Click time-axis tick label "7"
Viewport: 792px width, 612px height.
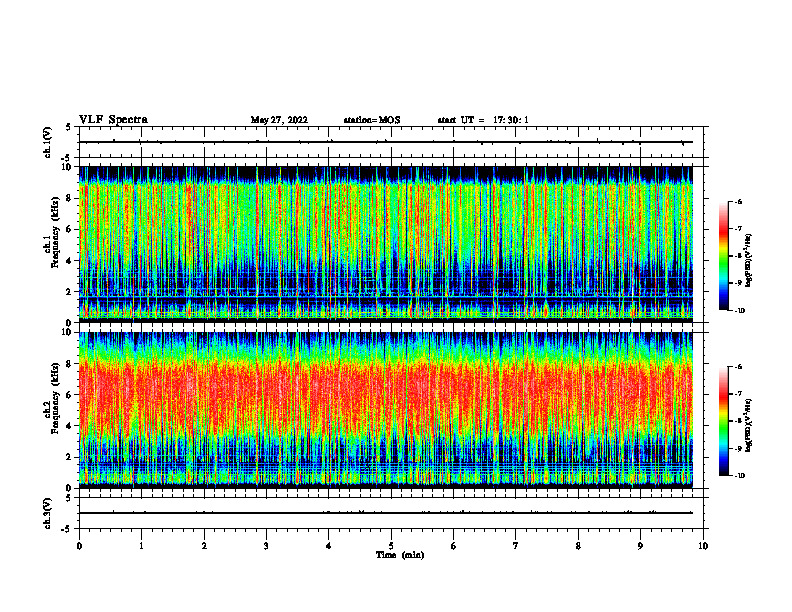(x=516, y=546)
